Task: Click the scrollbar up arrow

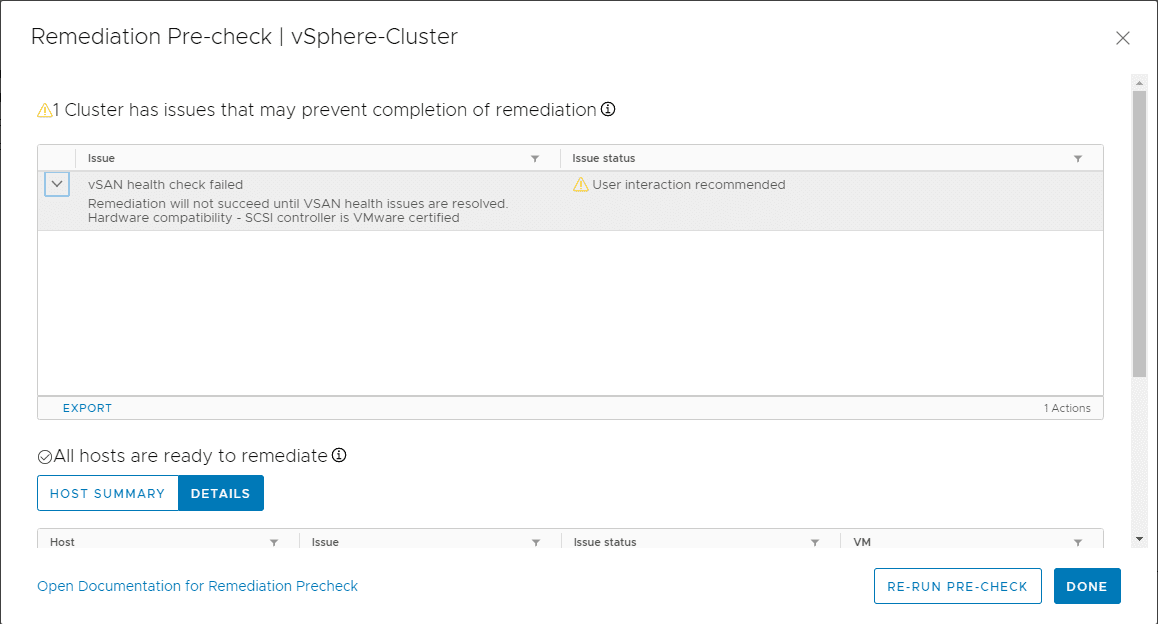Action: pyautogui.click(x=1139, y=81)
